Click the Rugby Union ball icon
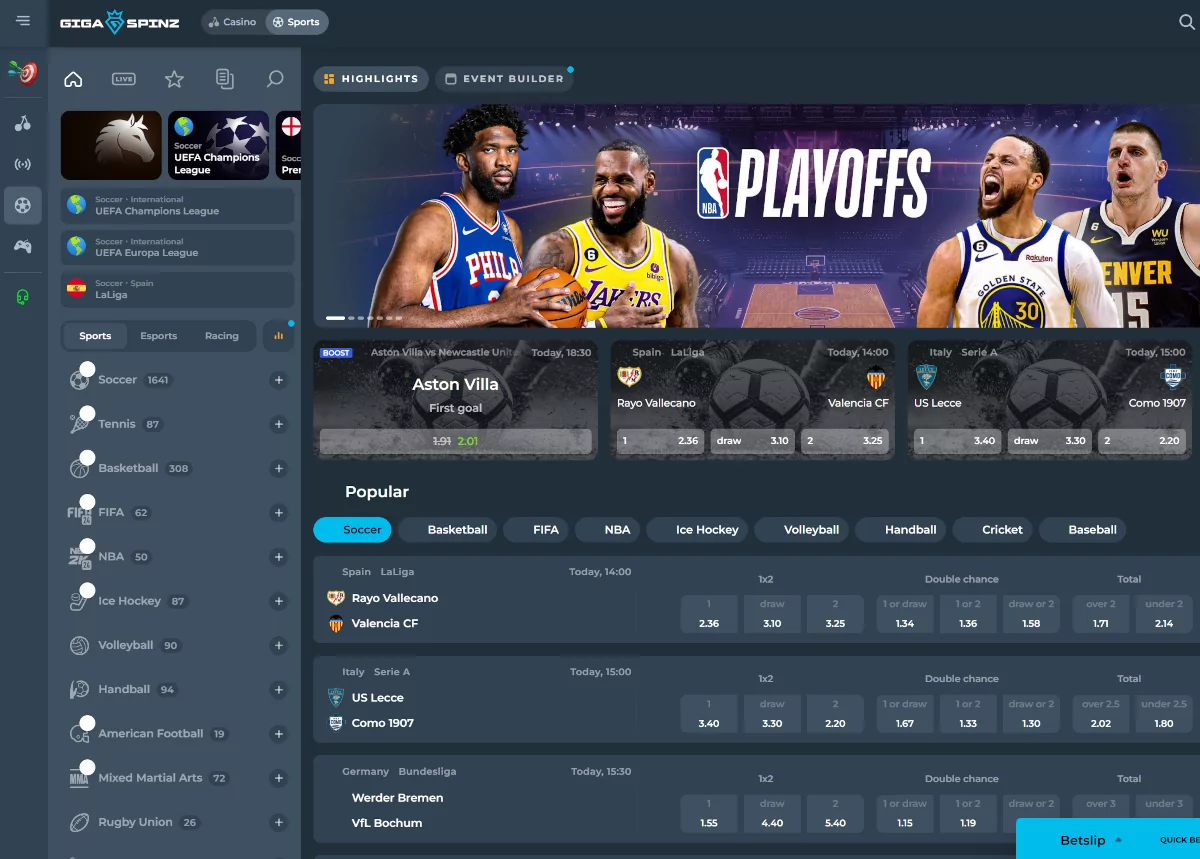 click(80, 822)
